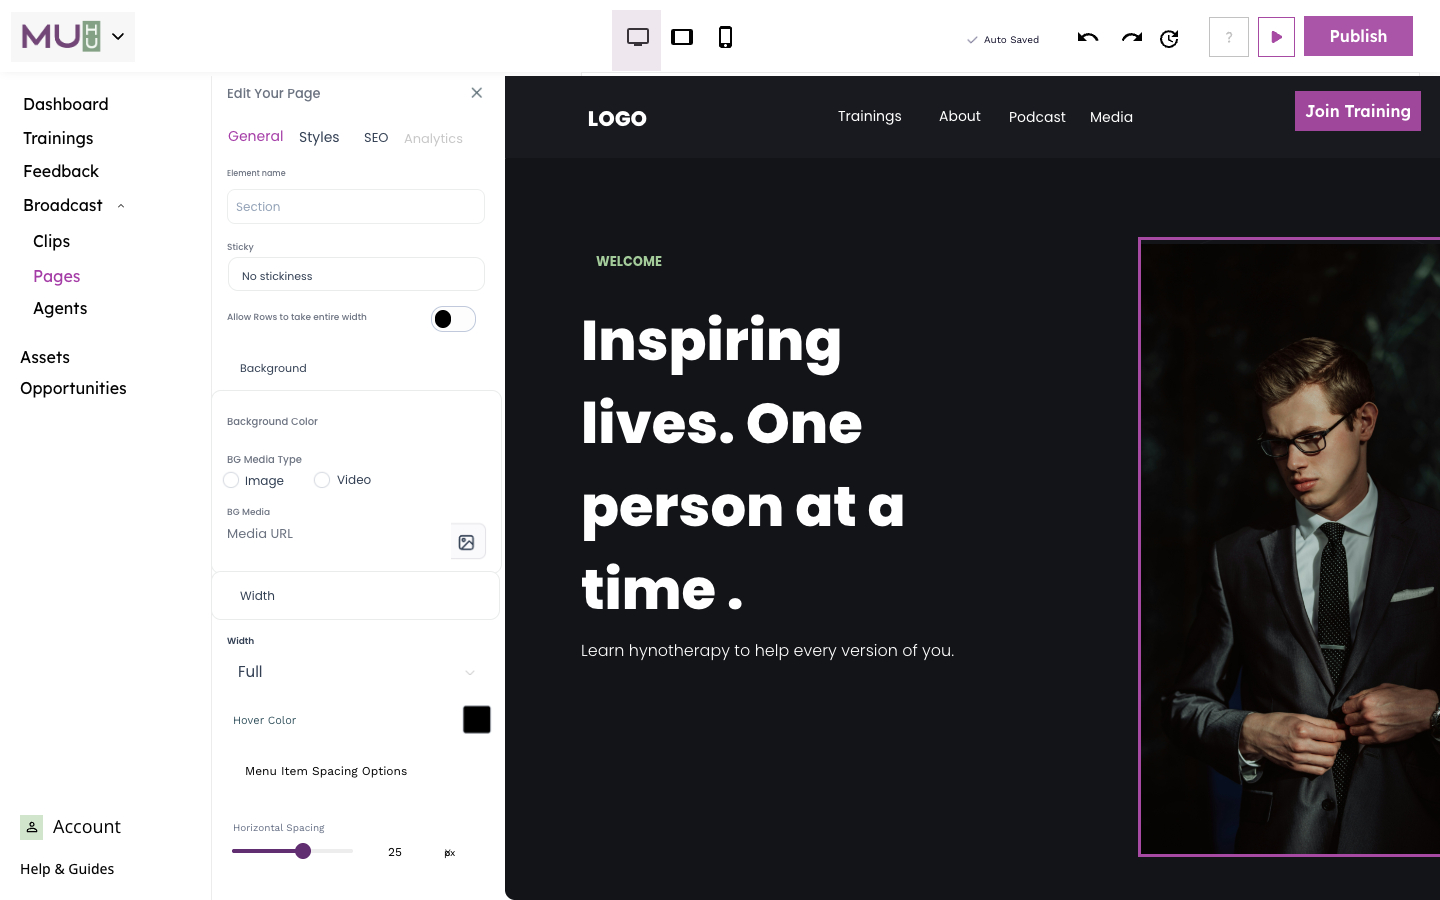Click the LOGO in page preview
The width and height of the screenshot is (1440, 900).
pos(617,119)
